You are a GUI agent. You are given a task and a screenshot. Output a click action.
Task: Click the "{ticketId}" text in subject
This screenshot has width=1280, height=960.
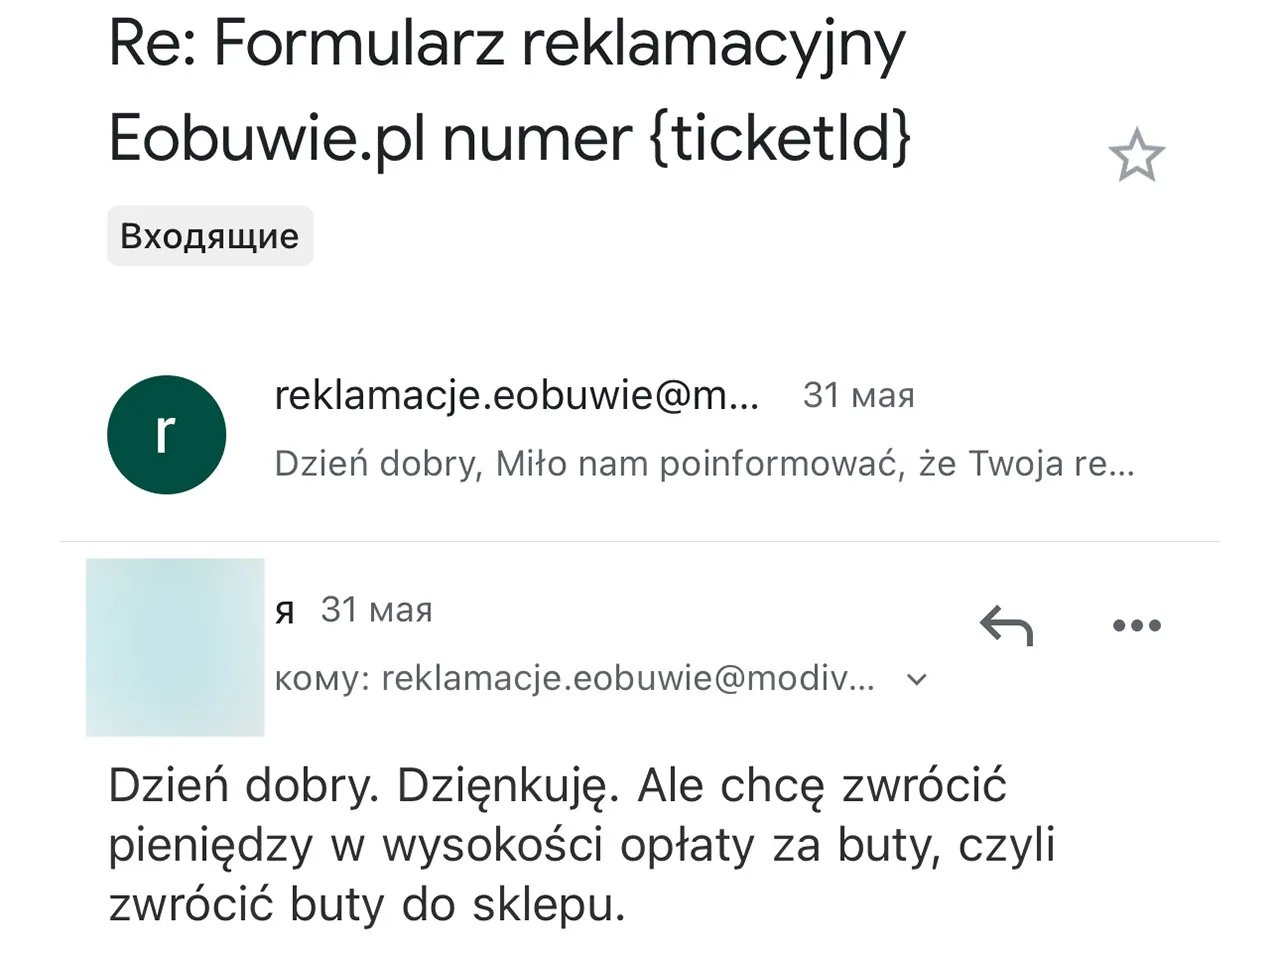(x=780, y=137)
